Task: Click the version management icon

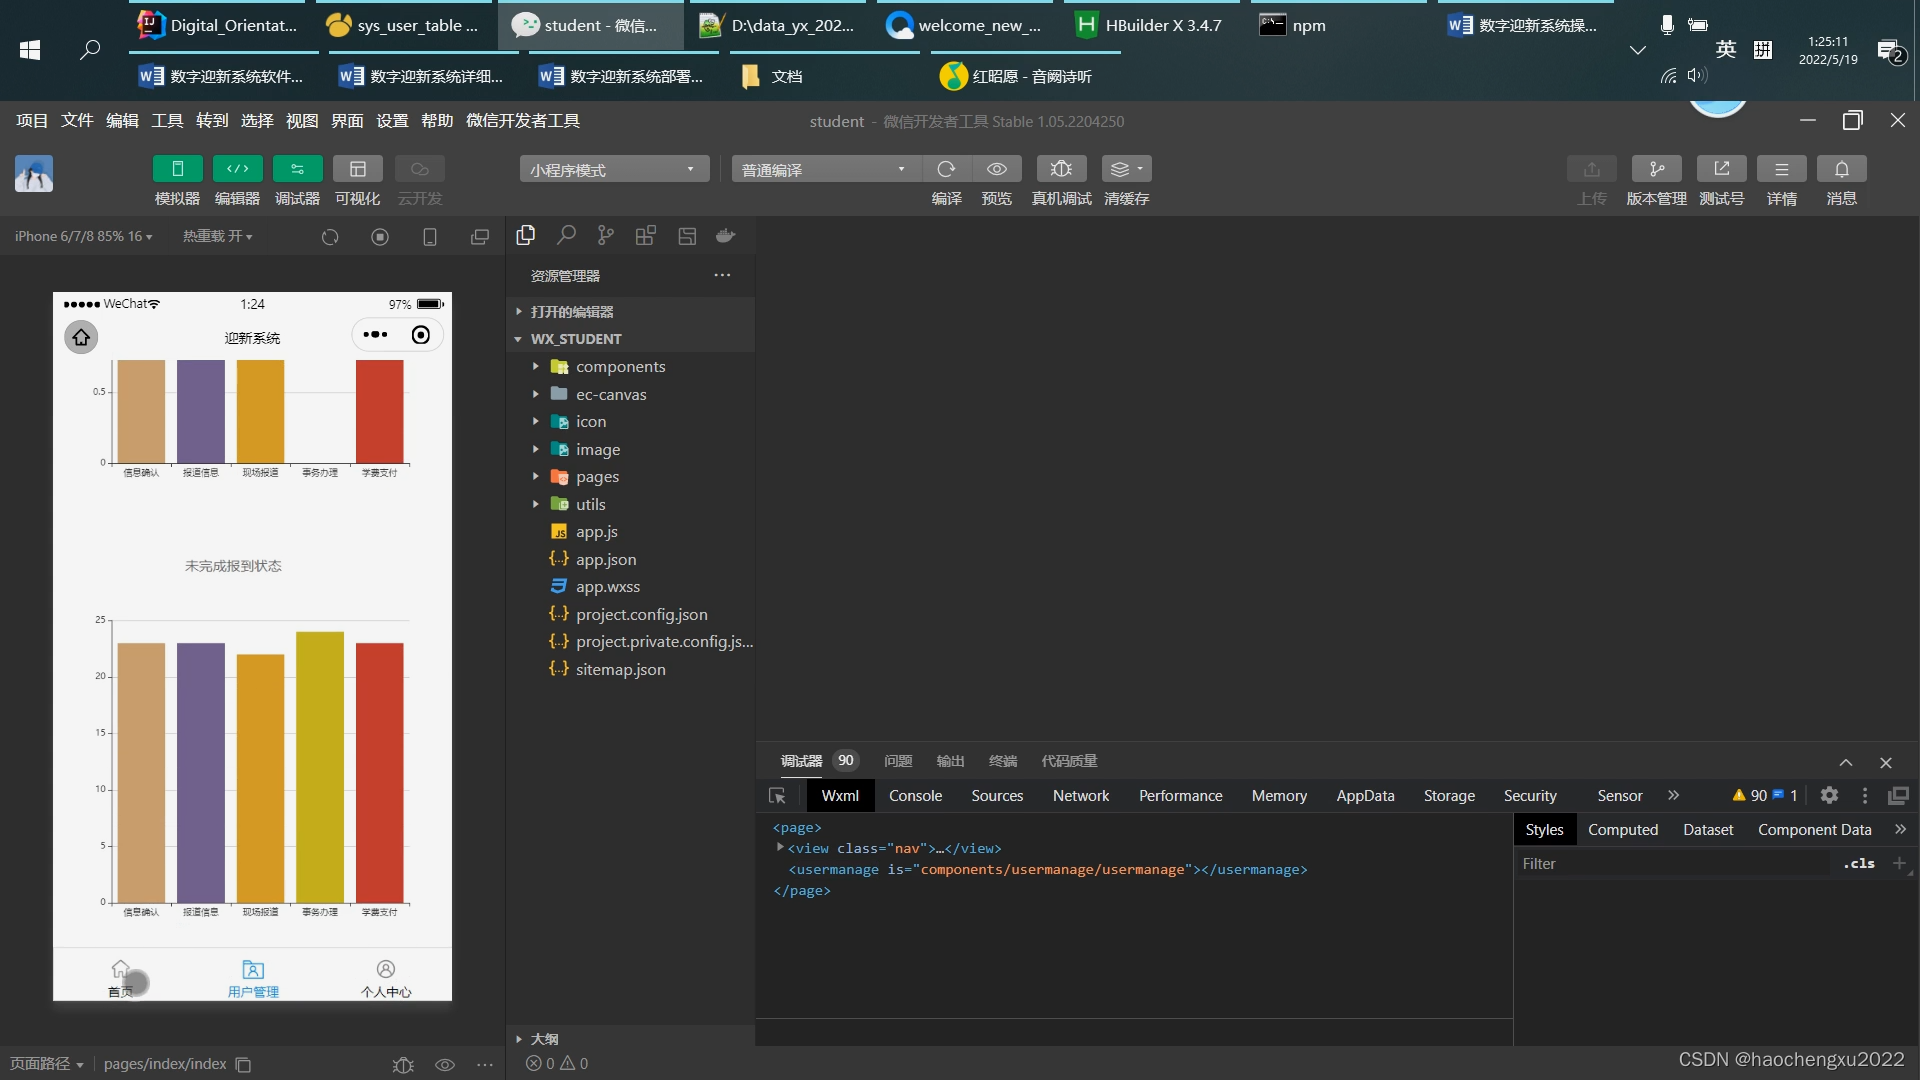Action: pyautogui.click(x=1655, y=167)
